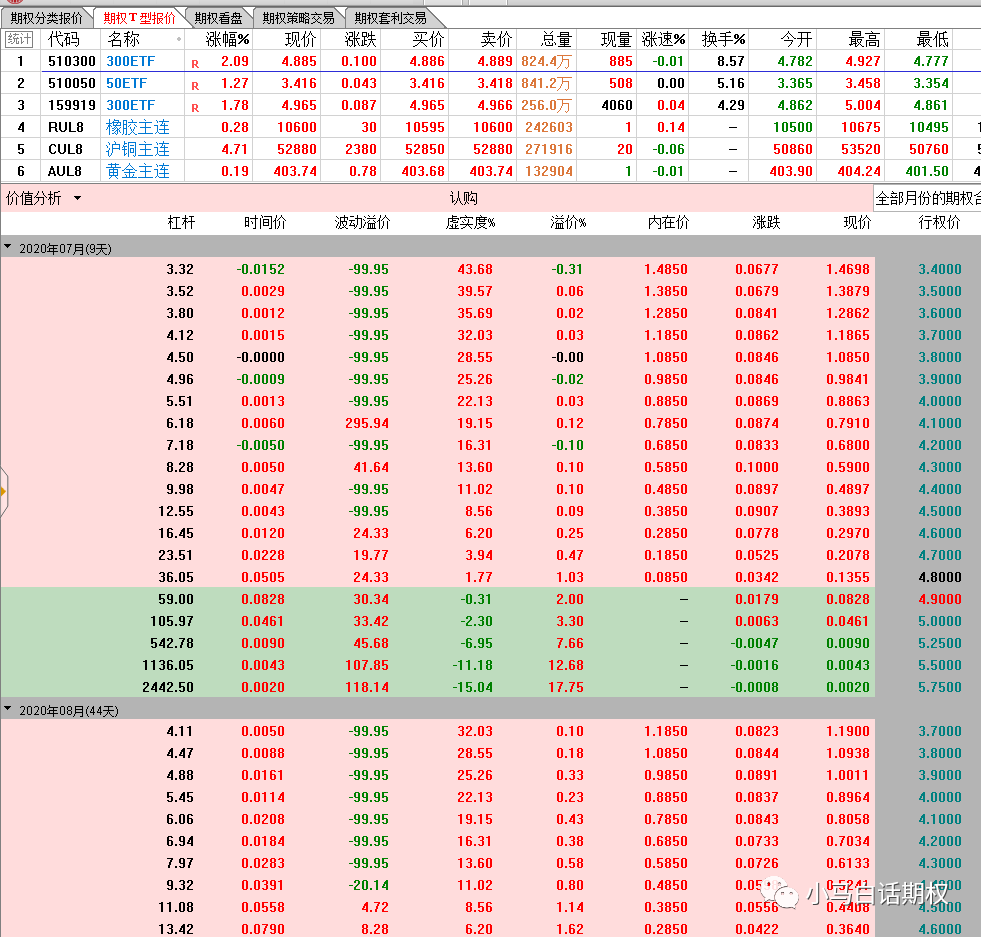
Task: Open the 橡胶主连 name link
Action: [138, 127]
